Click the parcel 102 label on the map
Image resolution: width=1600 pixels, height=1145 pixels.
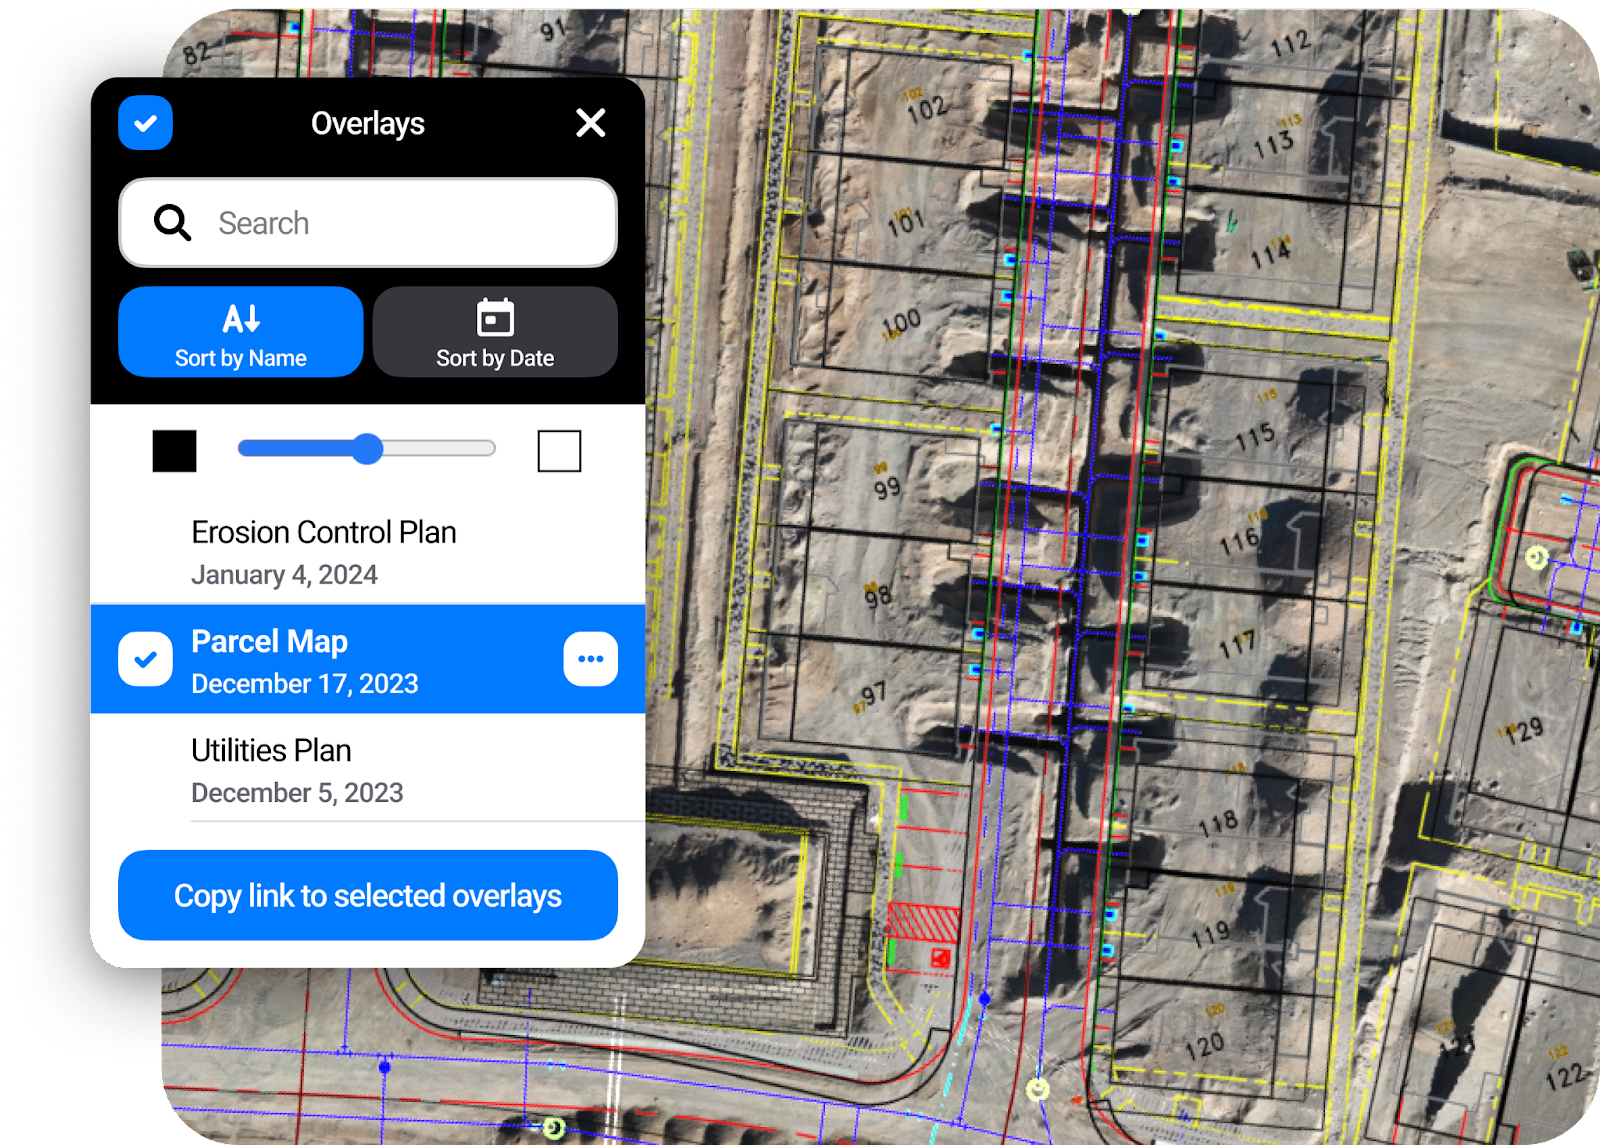927,109
